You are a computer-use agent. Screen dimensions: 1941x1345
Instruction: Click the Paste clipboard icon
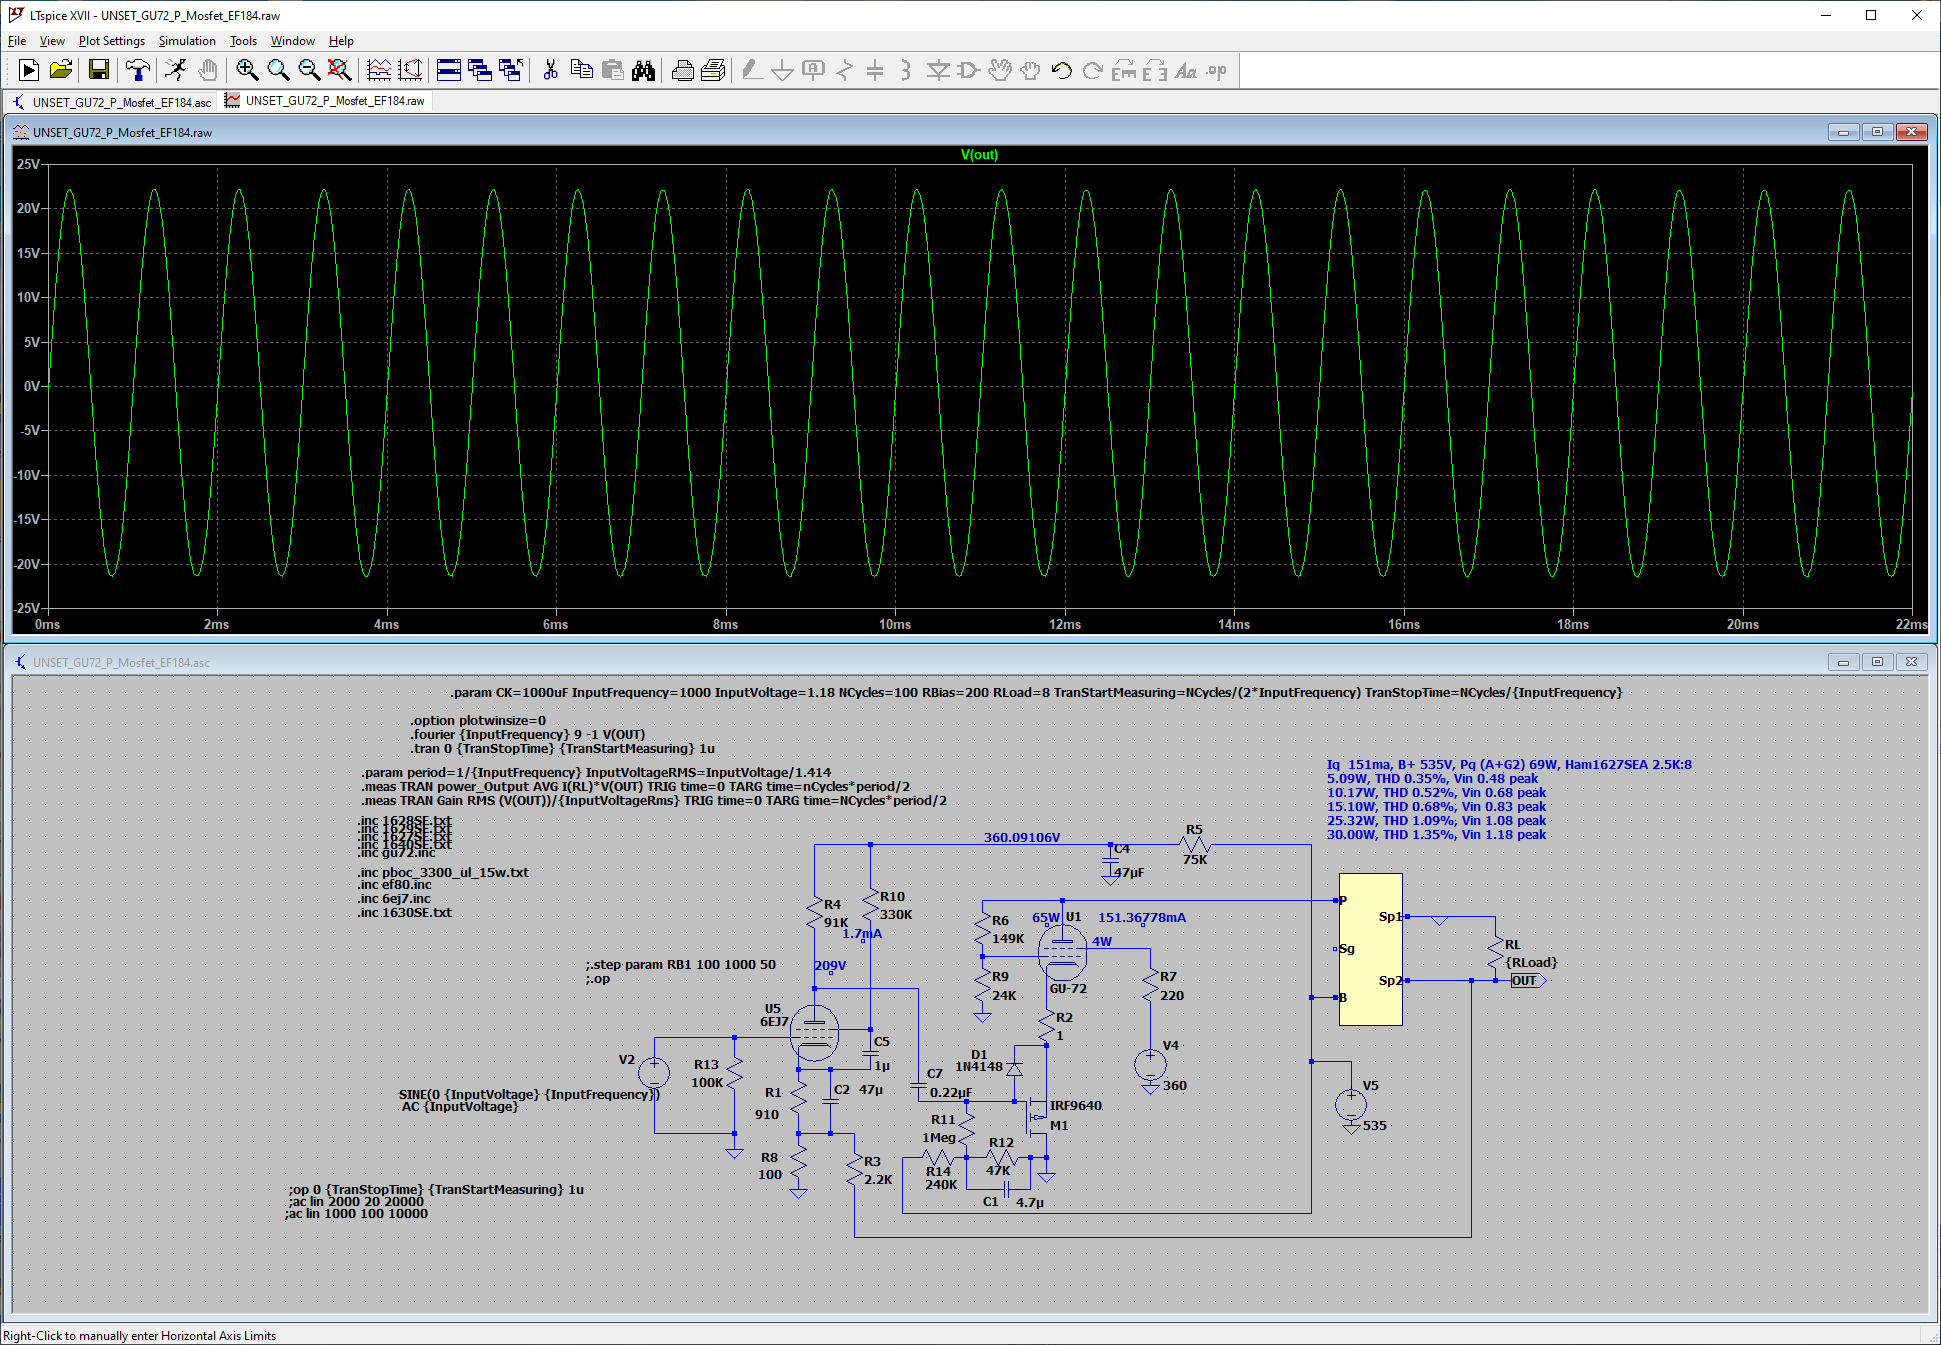(612, 70)
